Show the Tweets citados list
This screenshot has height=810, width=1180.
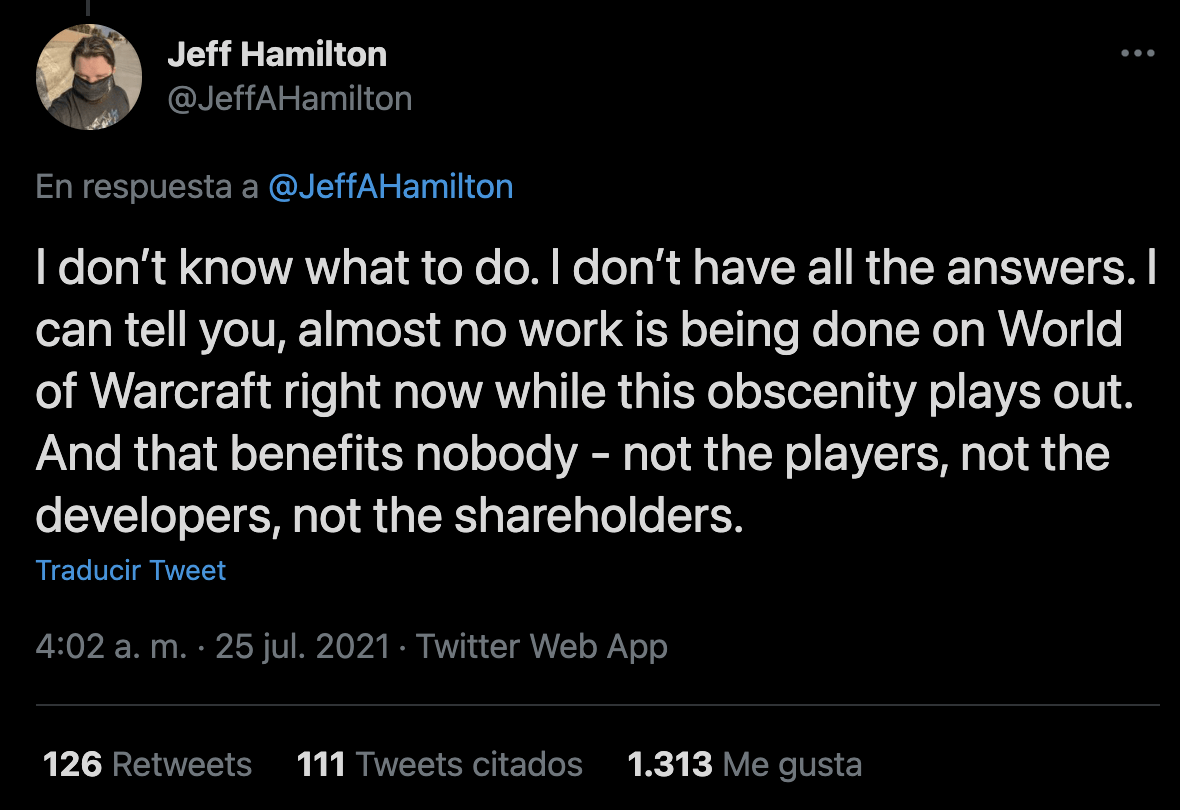coord(439,765)
